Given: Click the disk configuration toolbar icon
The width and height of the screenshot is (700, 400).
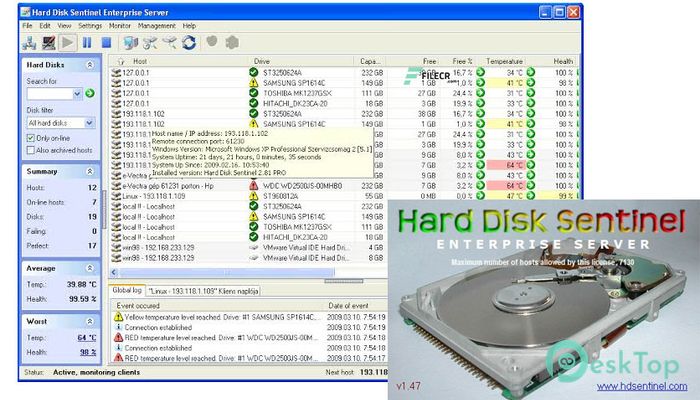Looking at the screenshot, I should coord(169,43).
